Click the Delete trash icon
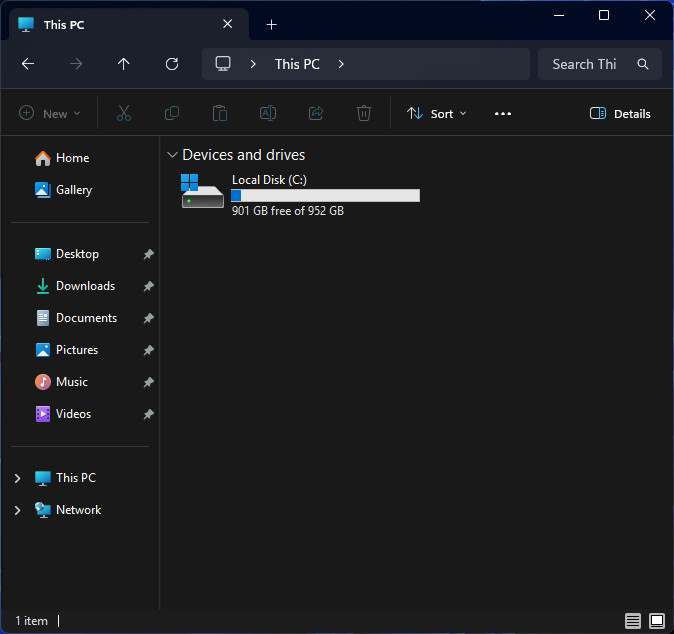 364,113
